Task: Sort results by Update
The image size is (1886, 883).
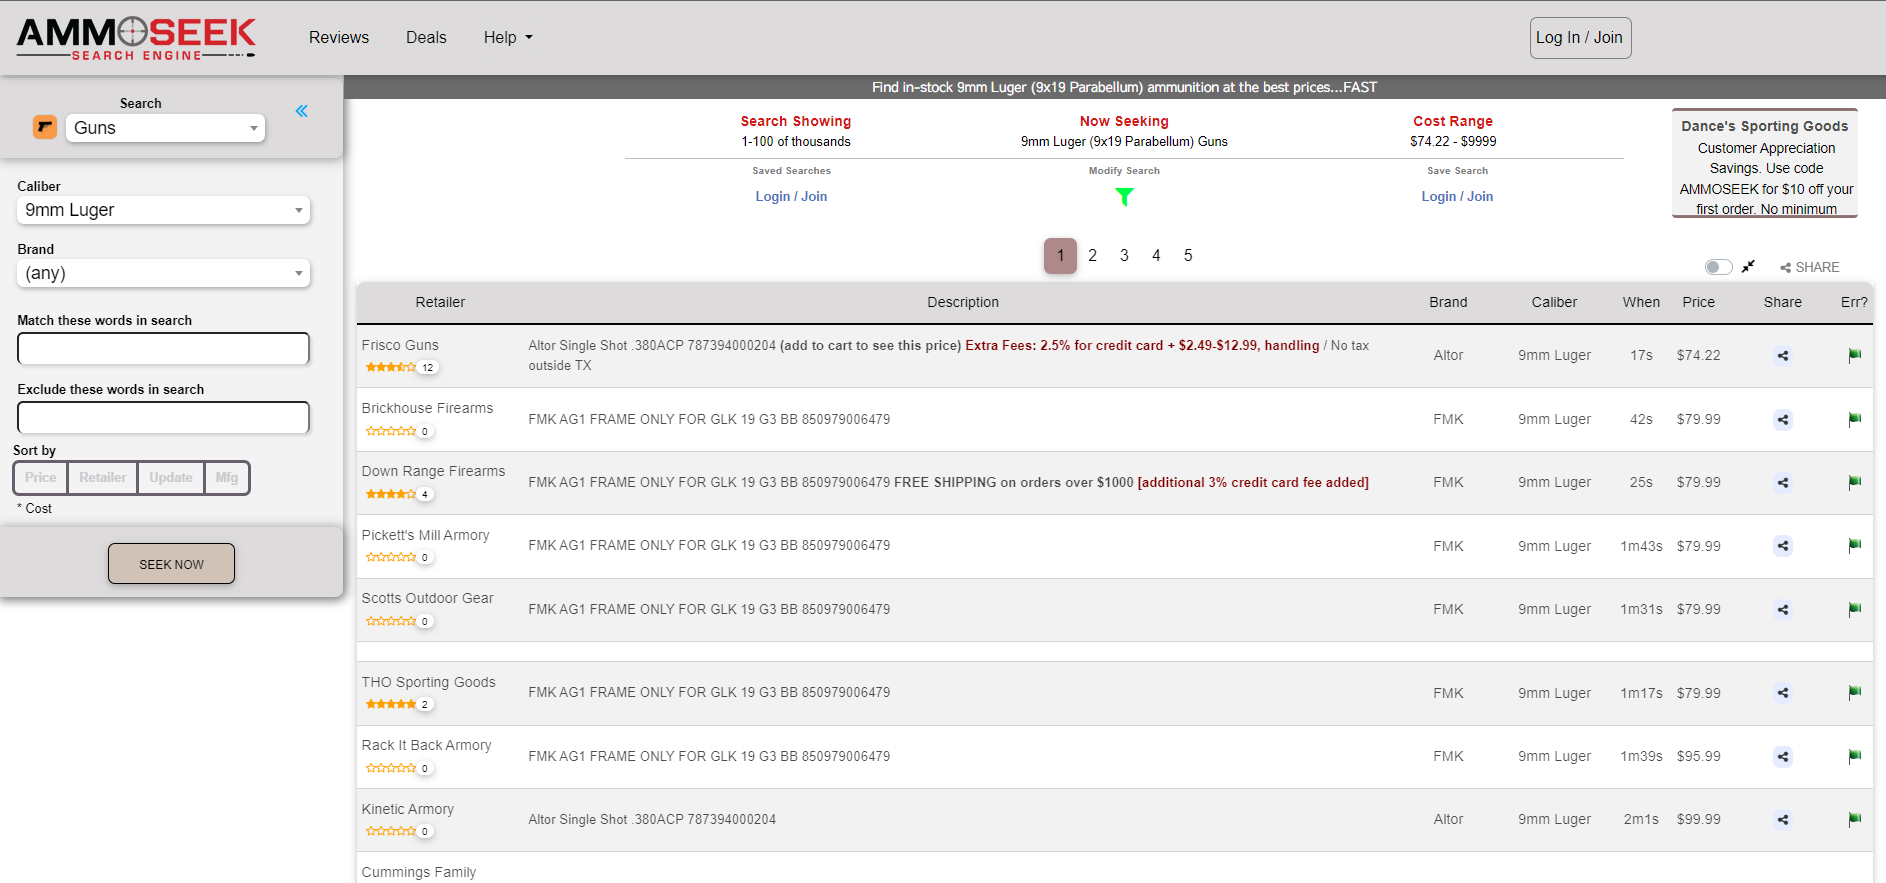Action: point(171,478)
